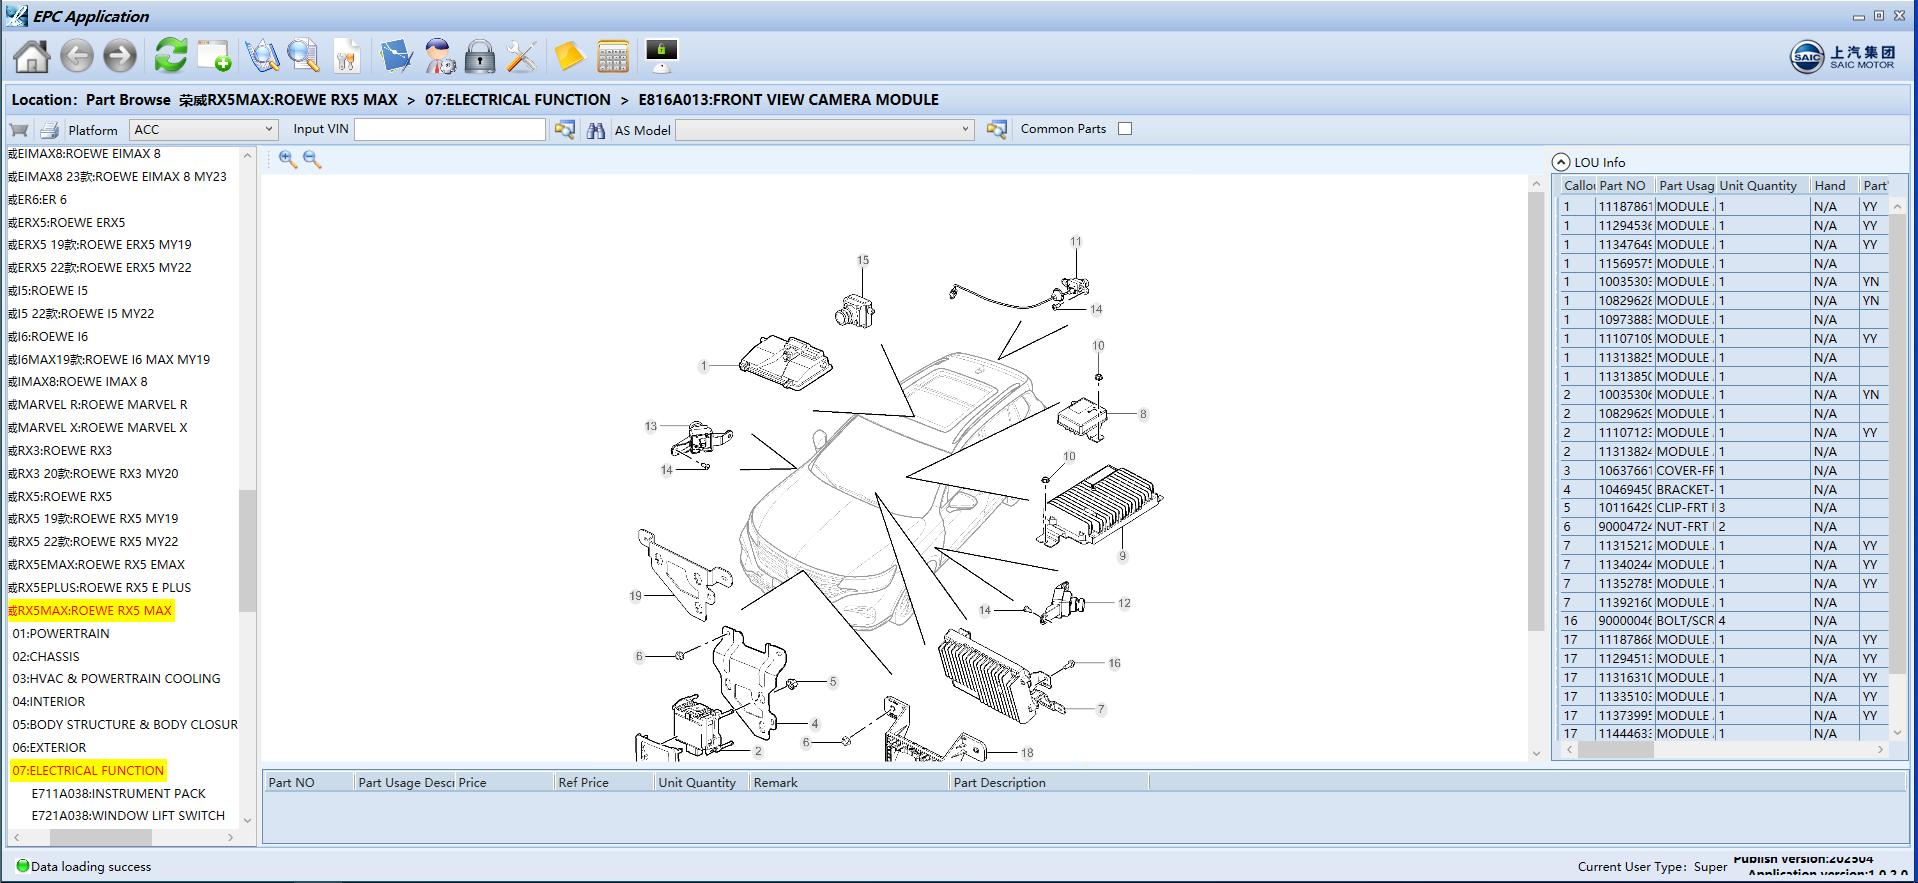Image resolution: width=1918 pixels, height=883 pixels.
Task: Click the green Refresh icon
Action: (x=171, y=56)
